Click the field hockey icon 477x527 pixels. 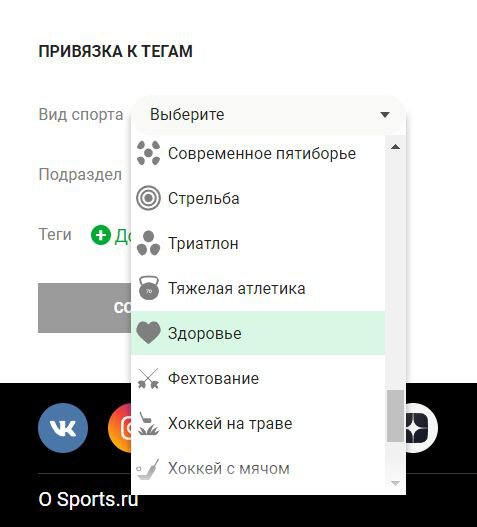[148, 423]
